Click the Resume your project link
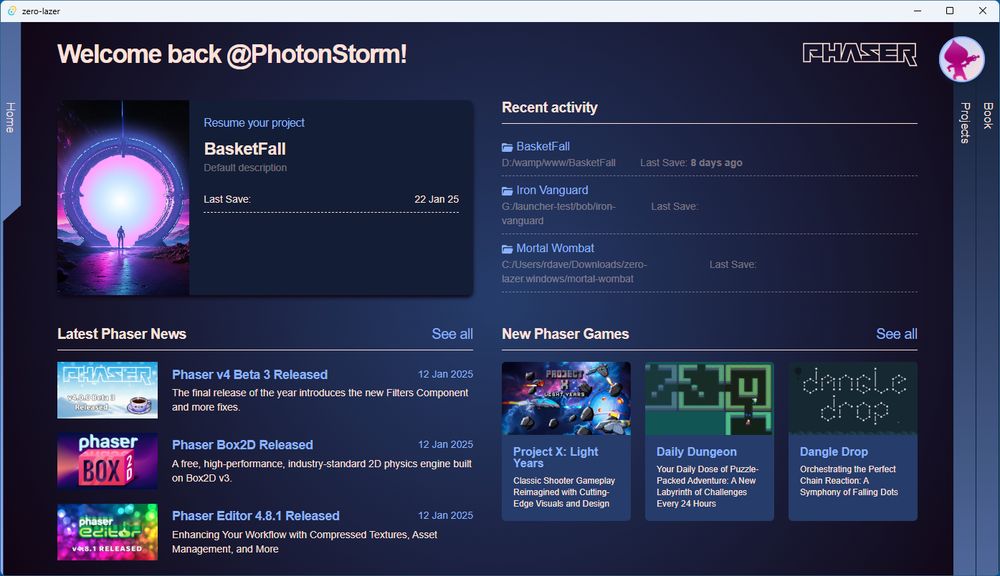 pyautogui.click(x=254, y=122)
